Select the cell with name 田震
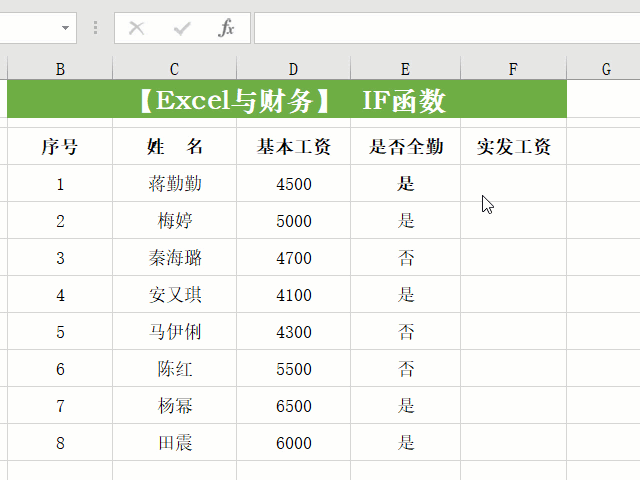The width and height of the screenshot is (640, 480). 174,442
